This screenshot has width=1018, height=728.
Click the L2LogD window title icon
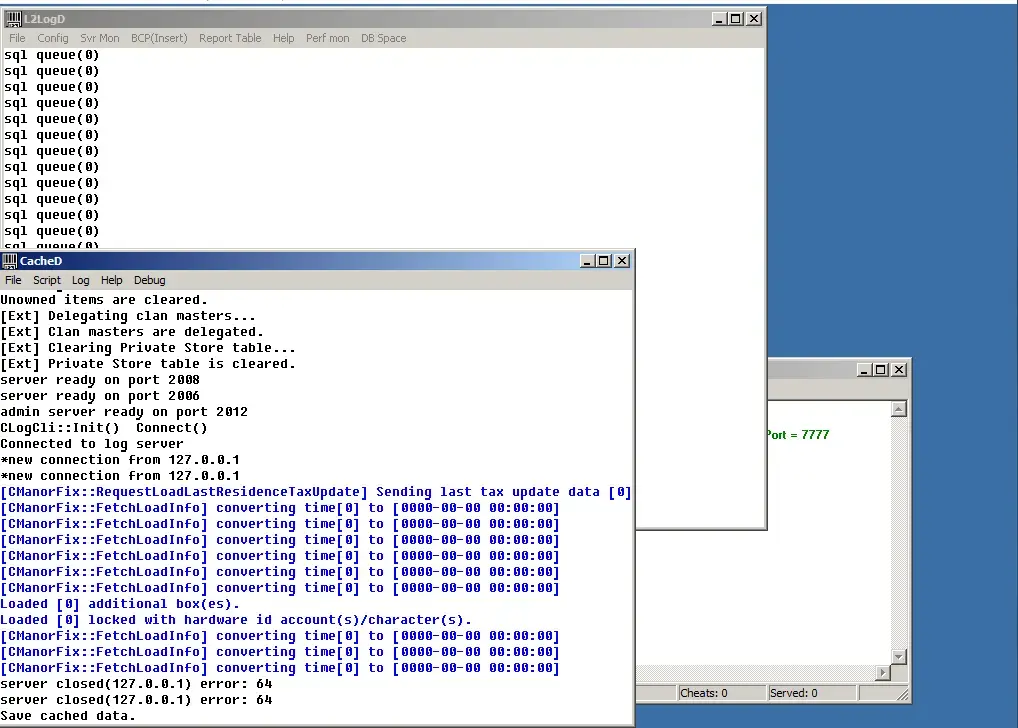(13, 19)
